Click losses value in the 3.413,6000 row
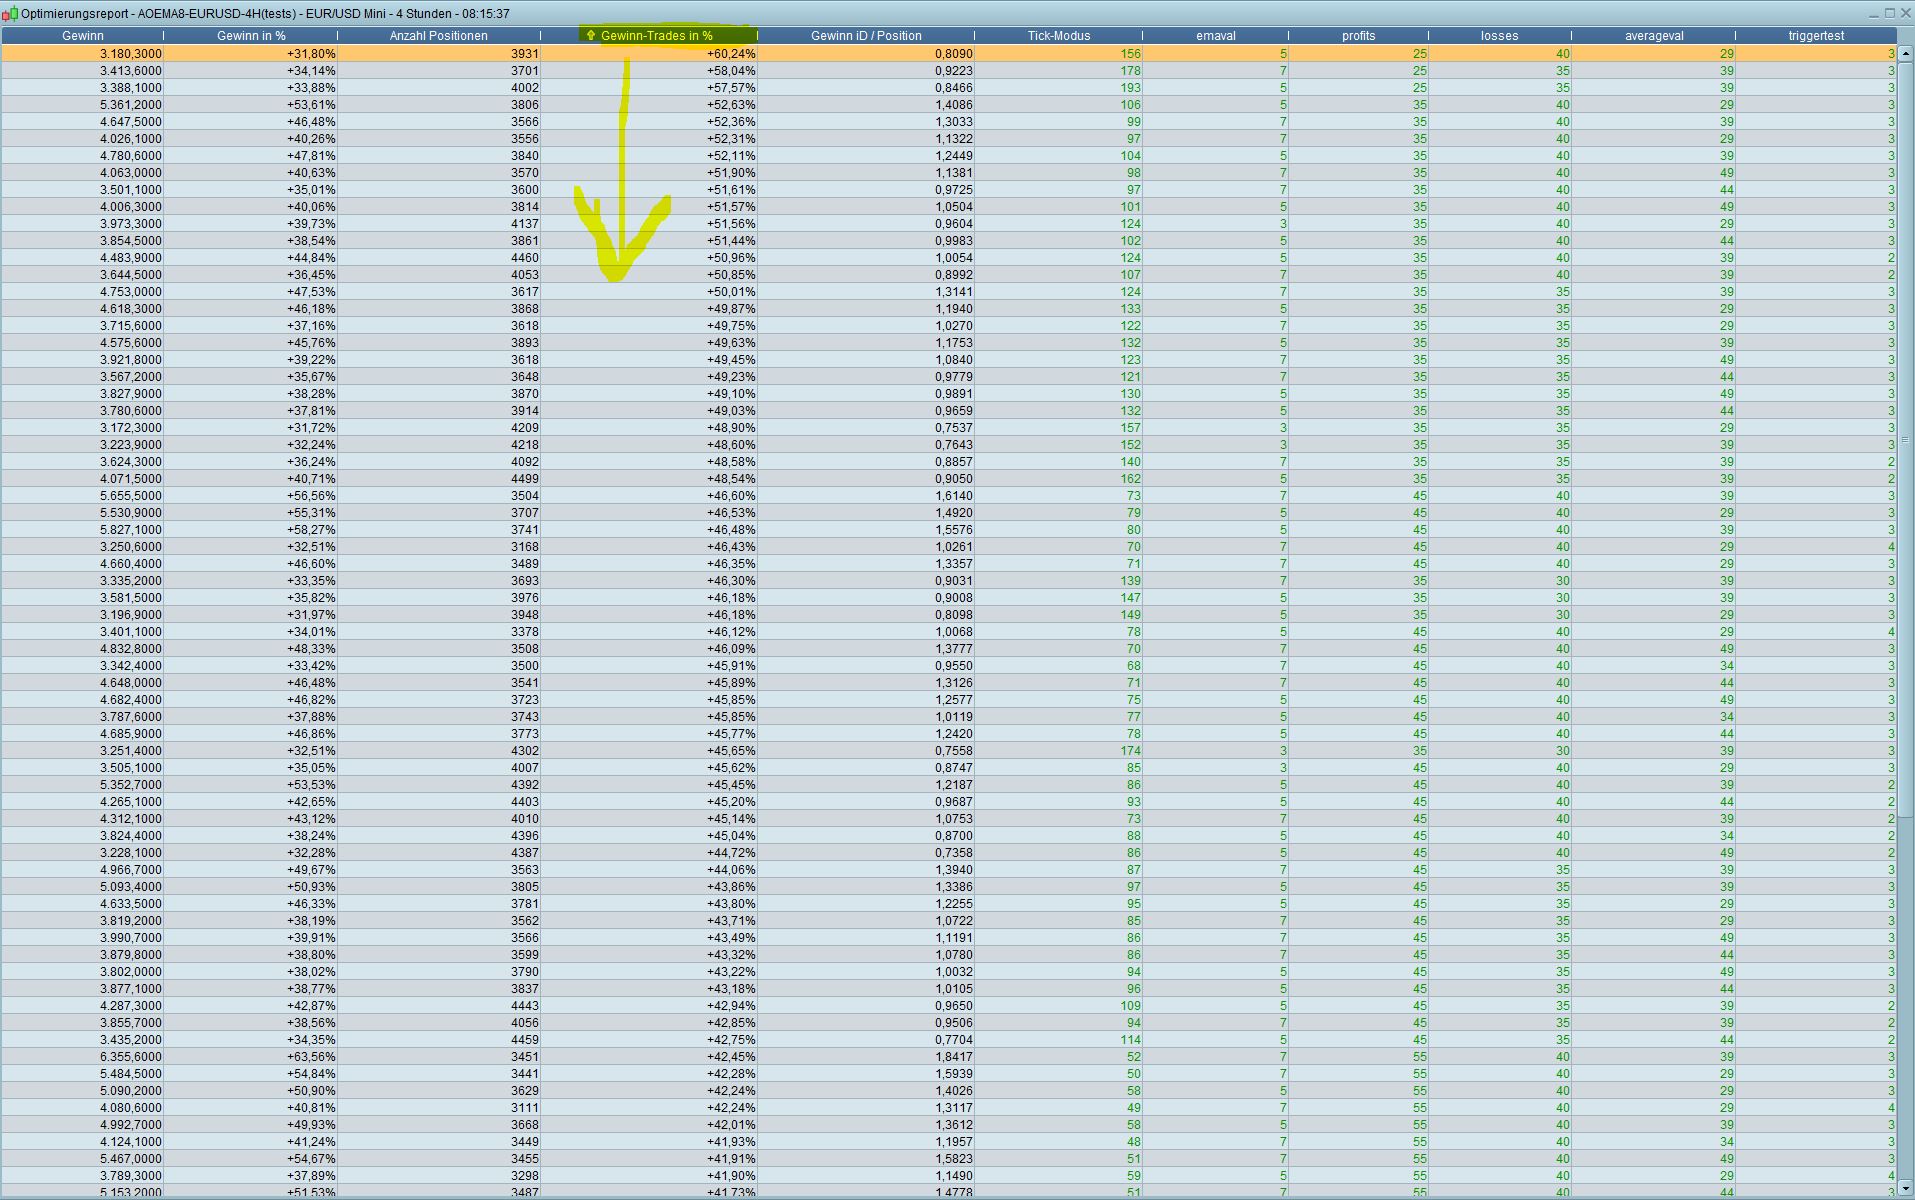This screenshot has height=1200, width=1915. pyautogui.click(x=1500, y=71)
